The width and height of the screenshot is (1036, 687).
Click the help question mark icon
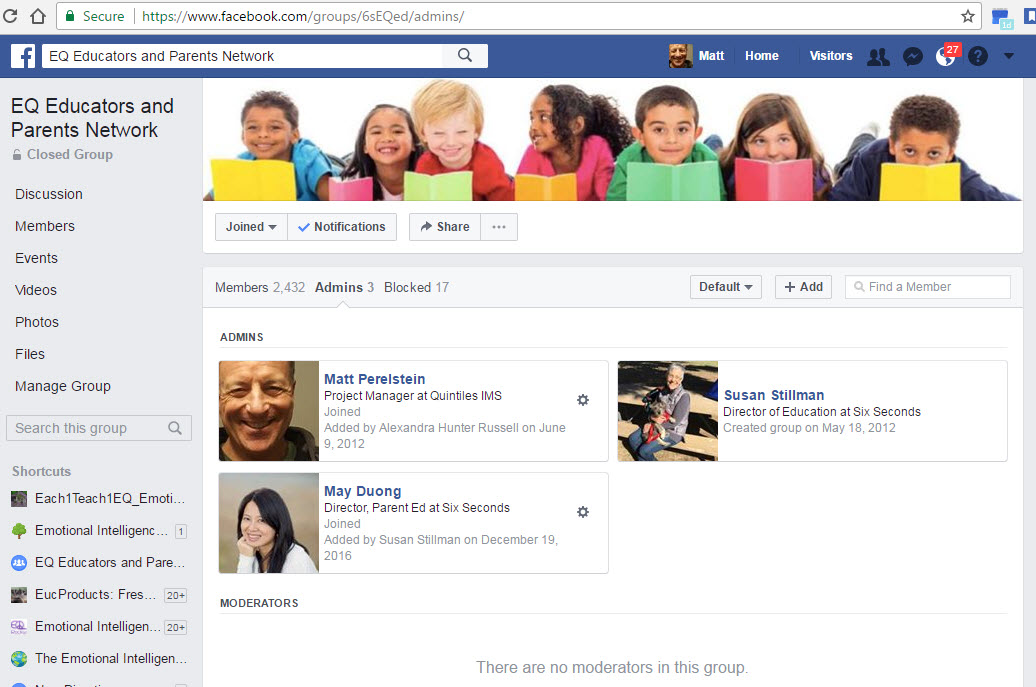click(978, 57)
